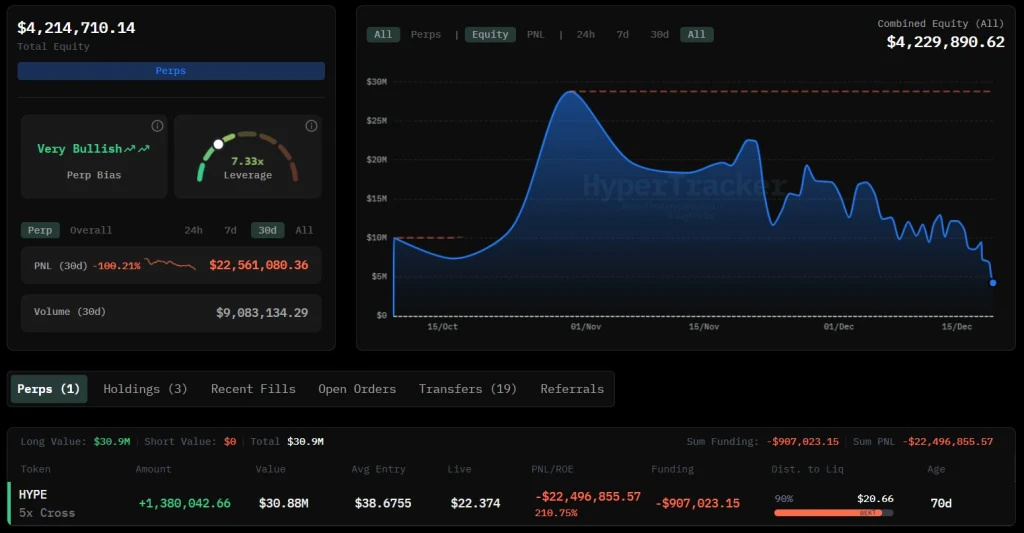Click the Dist. to Liq progress bar
Viewport: 1024px width, 533px height.
(833, 513)
